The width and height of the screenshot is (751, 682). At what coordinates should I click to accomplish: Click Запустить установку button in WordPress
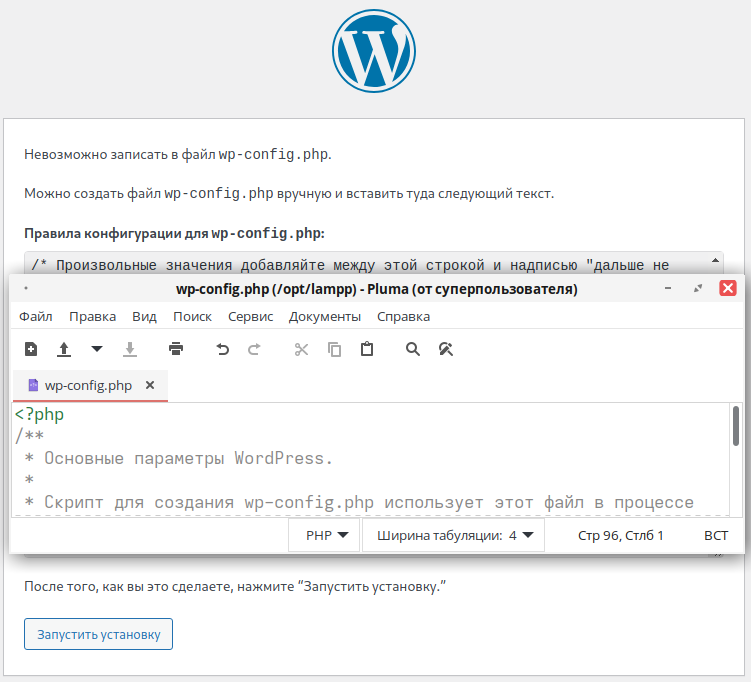coord(98,634)
